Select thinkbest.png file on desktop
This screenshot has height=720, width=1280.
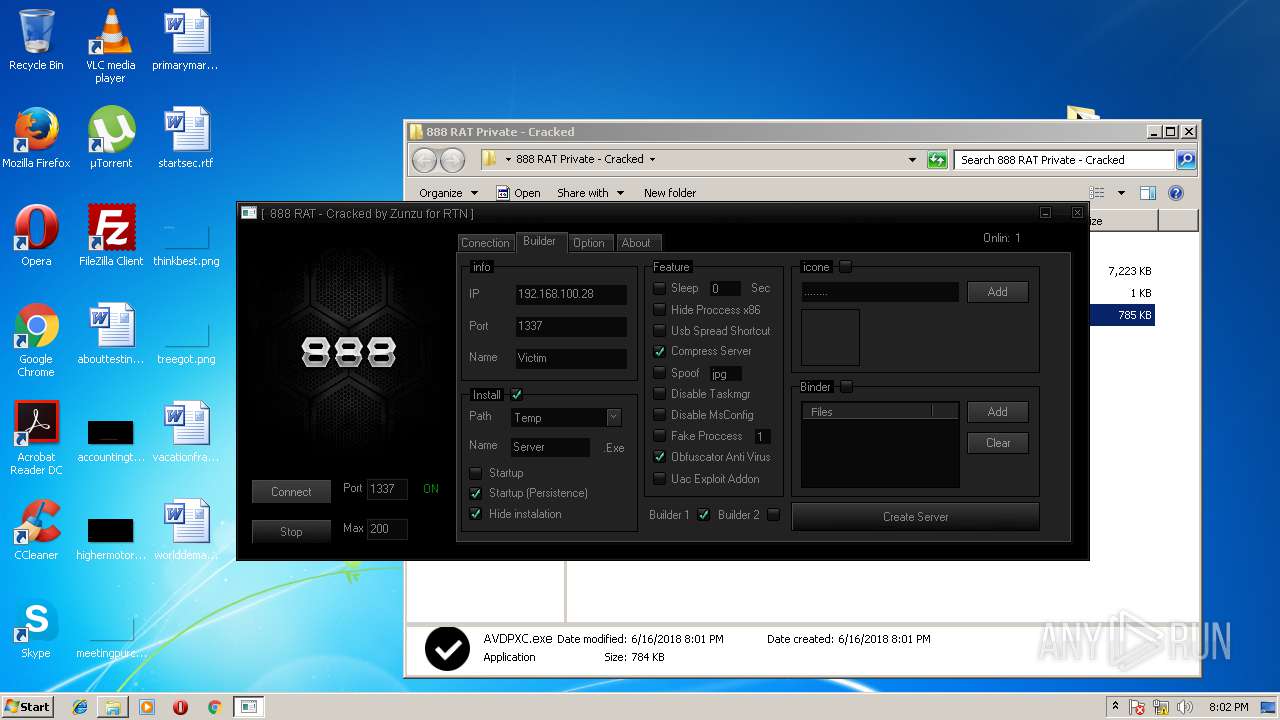186,246
